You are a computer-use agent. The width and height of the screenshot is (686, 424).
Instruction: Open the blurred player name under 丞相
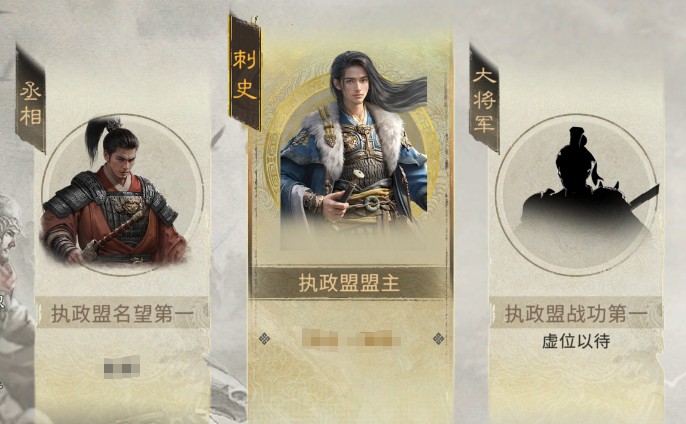tap(122, 367)
